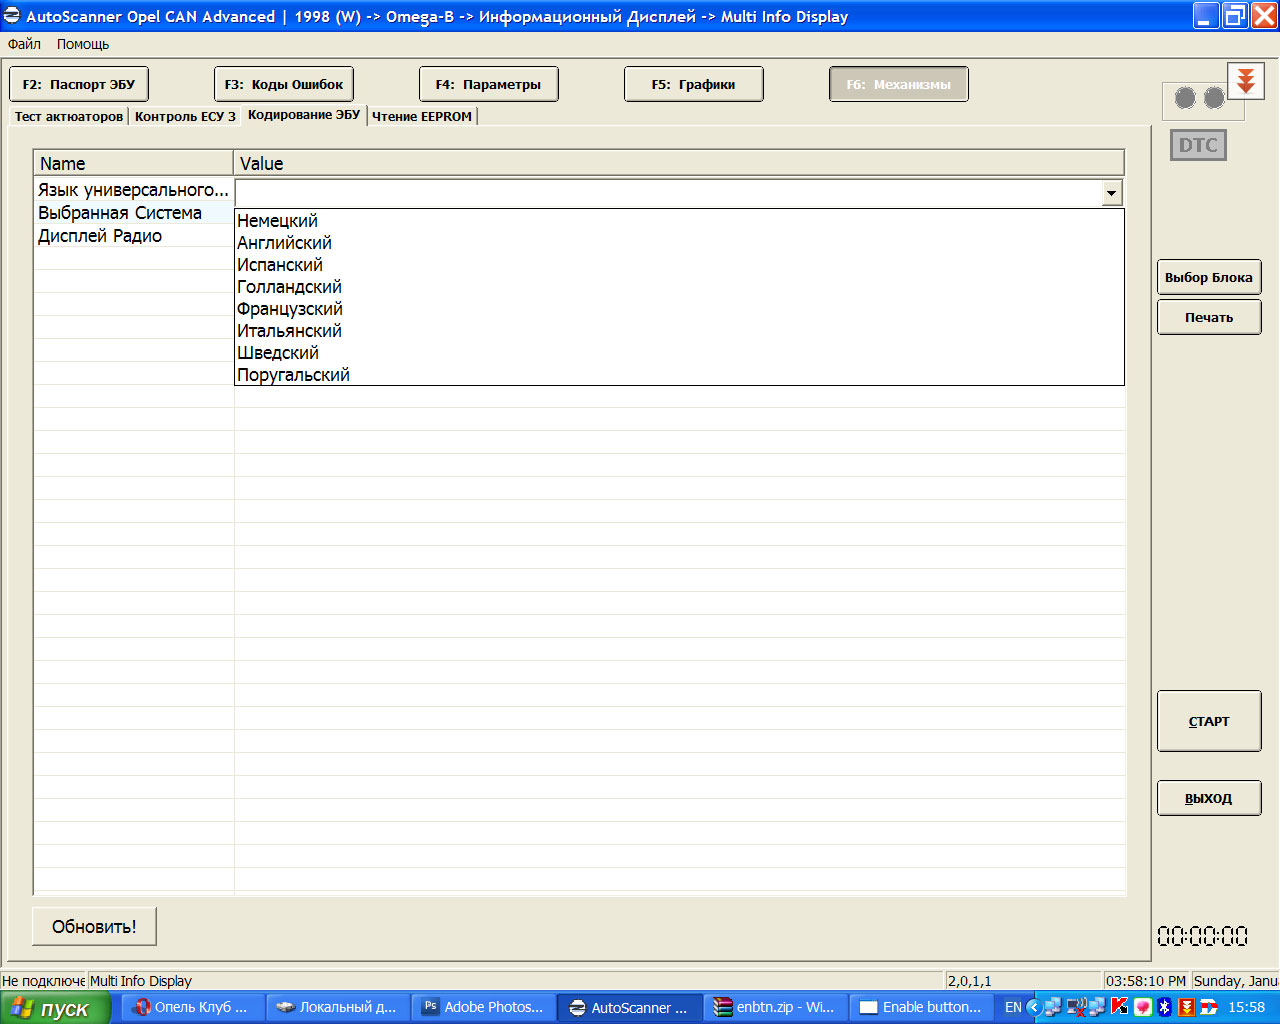1280x1024 pixels.
Task: Click the Bluetooth tray icon
Action: pos(1164,1007)
